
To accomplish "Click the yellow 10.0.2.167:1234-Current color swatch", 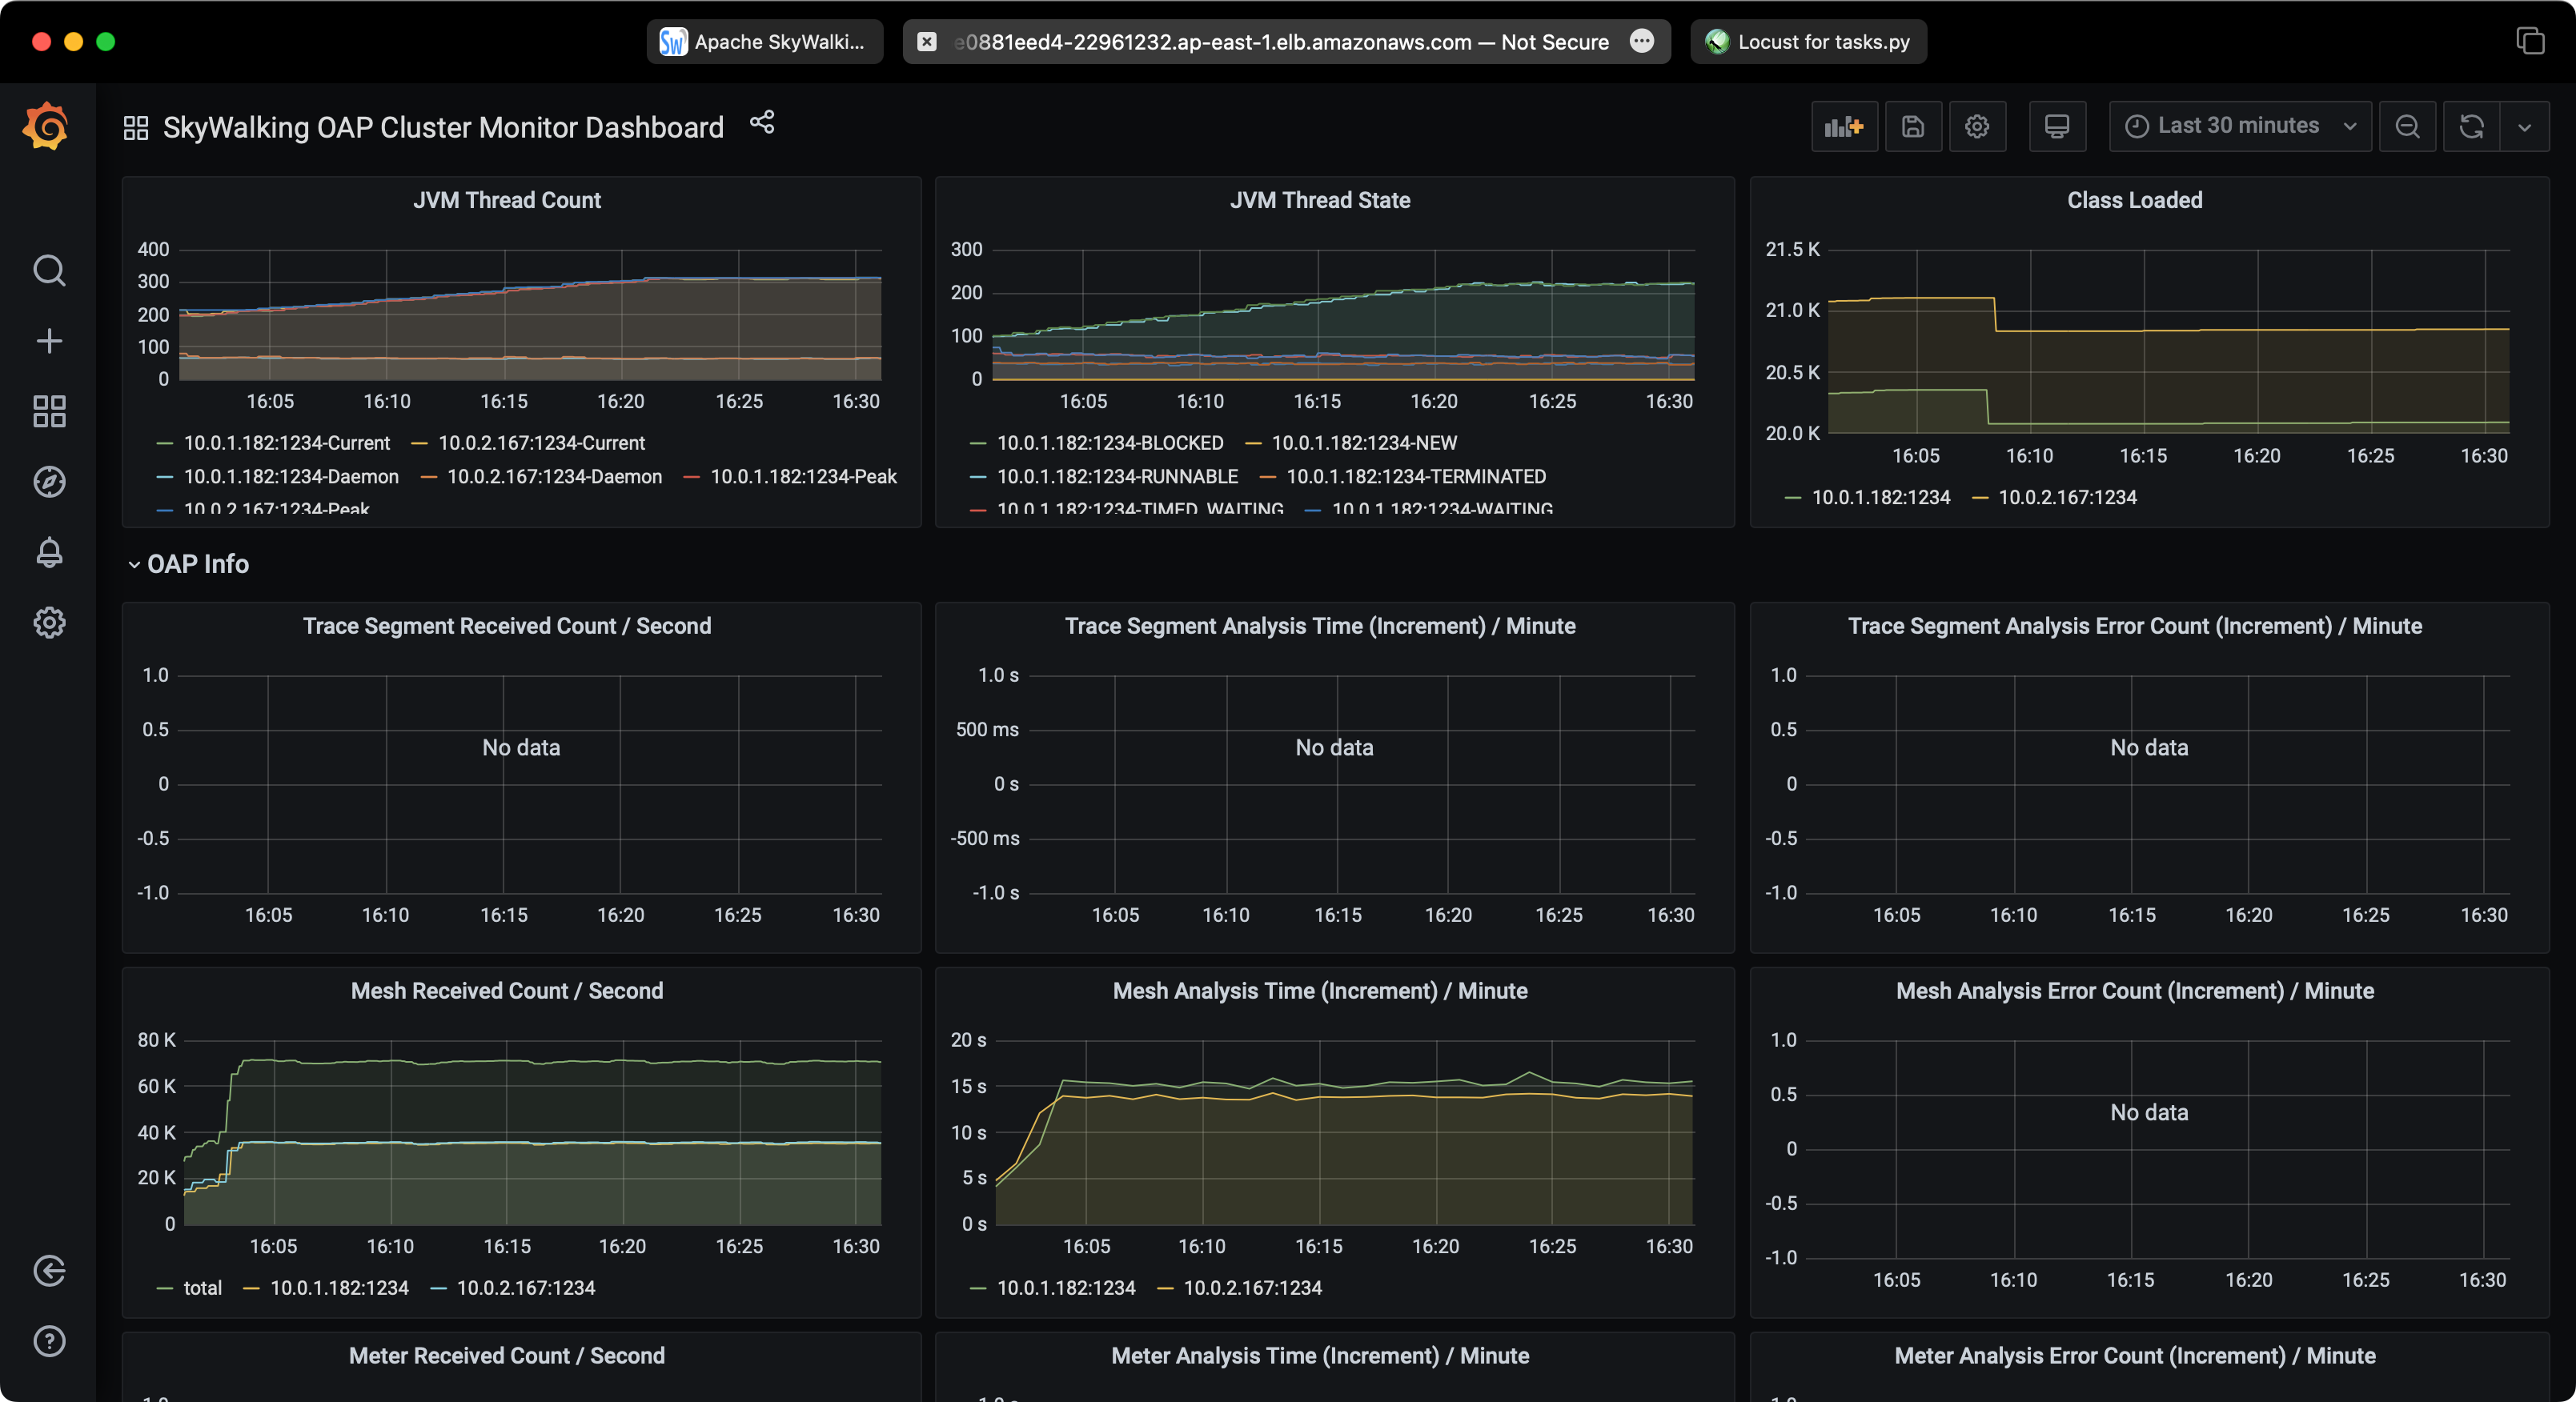I will click(420, 443).
